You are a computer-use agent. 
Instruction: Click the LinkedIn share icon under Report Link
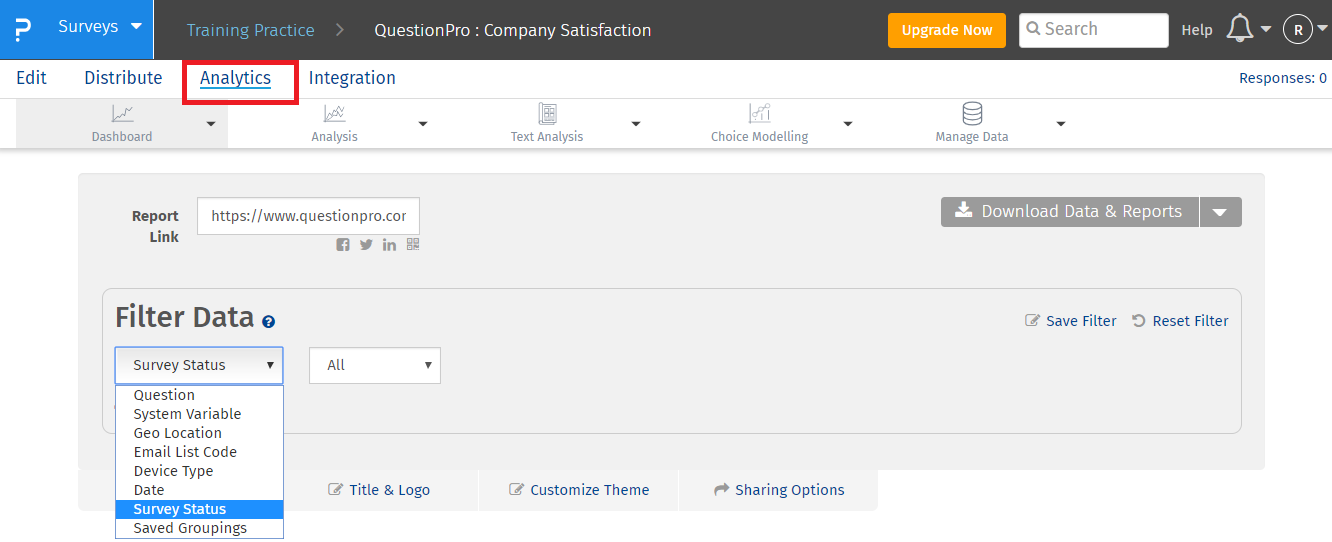[389, 245]
